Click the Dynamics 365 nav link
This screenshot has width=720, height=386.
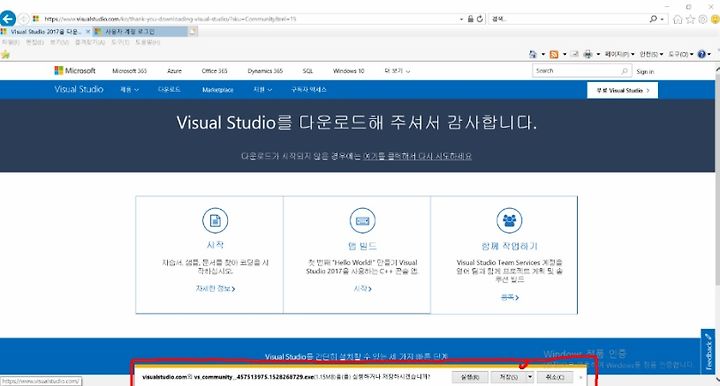pos(265,71)
